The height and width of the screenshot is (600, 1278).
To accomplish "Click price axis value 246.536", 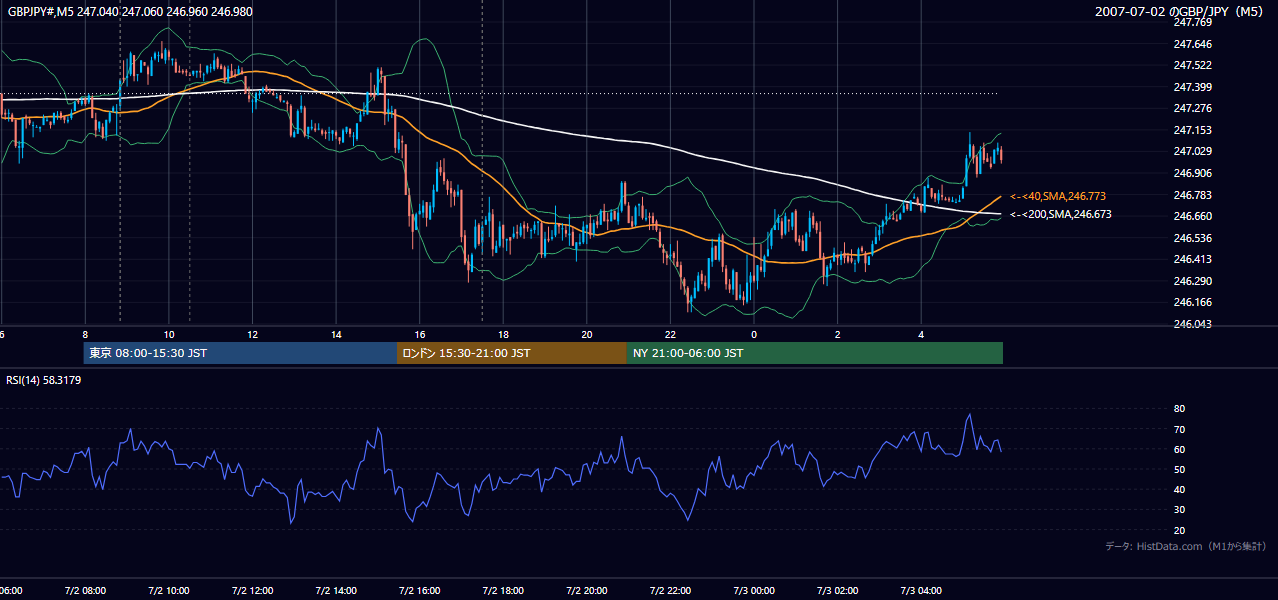I will (x=1192, y=238).
